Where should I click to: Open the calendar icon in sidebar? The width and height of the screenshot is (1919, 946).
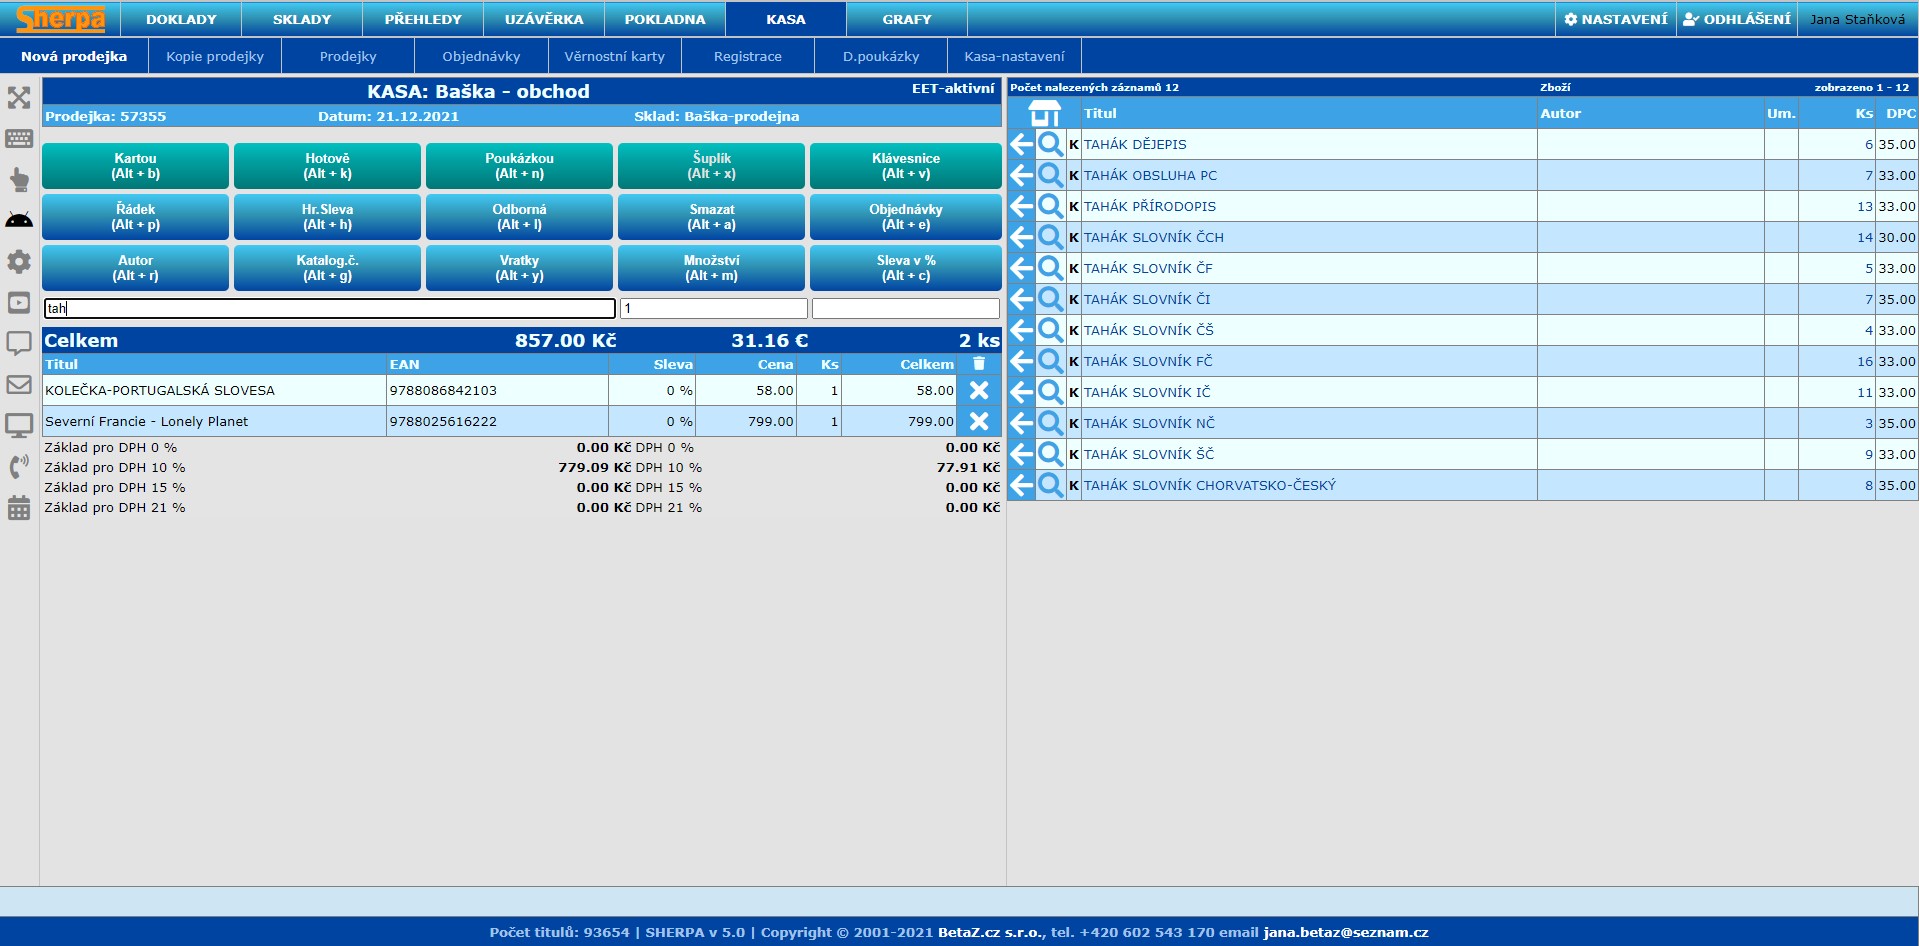click(x=19, y=508)
